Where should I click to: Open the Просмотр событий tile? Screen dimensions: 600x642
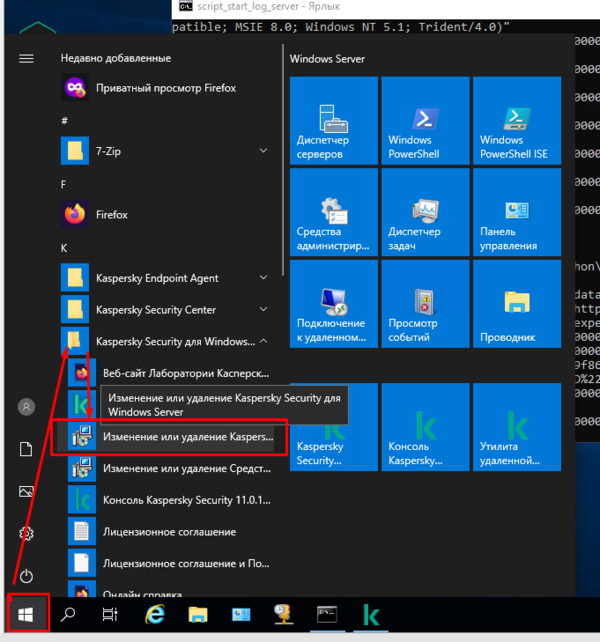[425, 304]
